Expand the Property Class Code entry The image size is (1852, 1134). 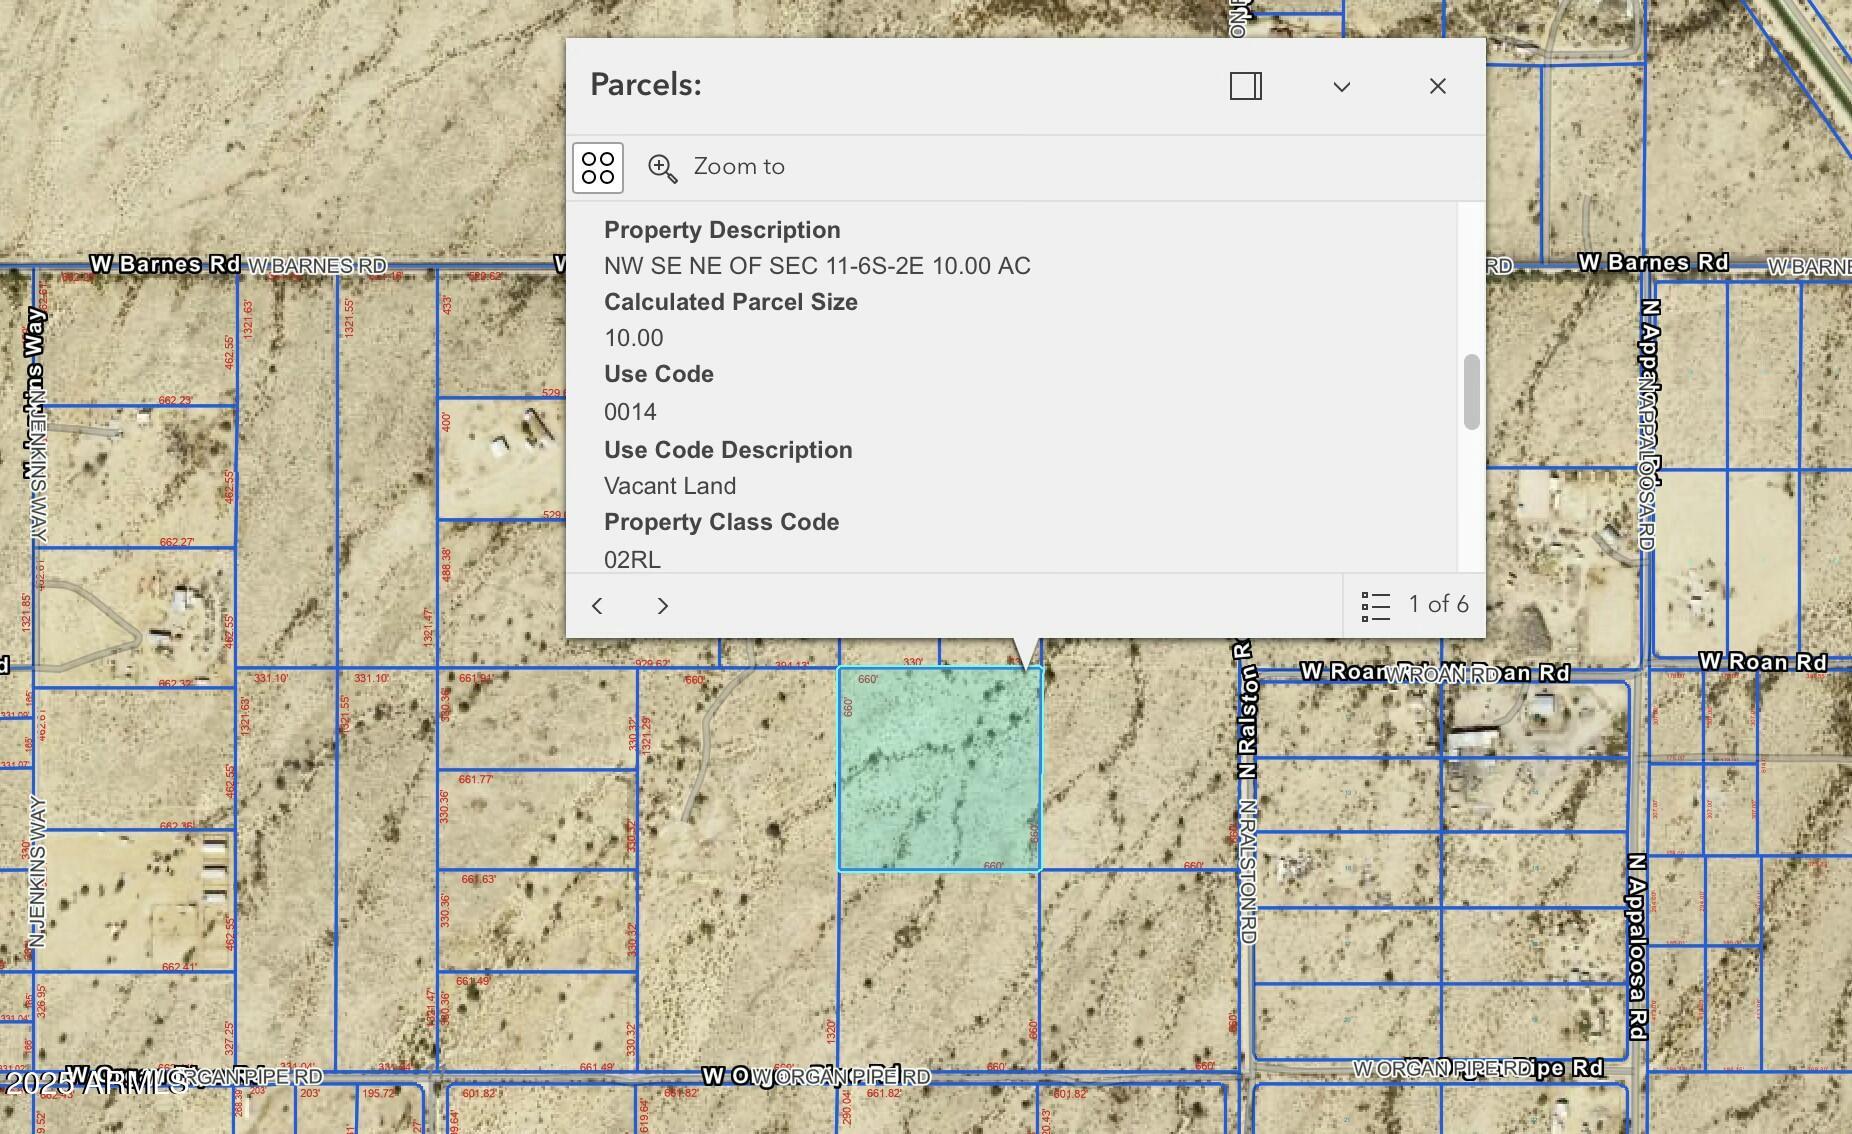tap(722, 521)
